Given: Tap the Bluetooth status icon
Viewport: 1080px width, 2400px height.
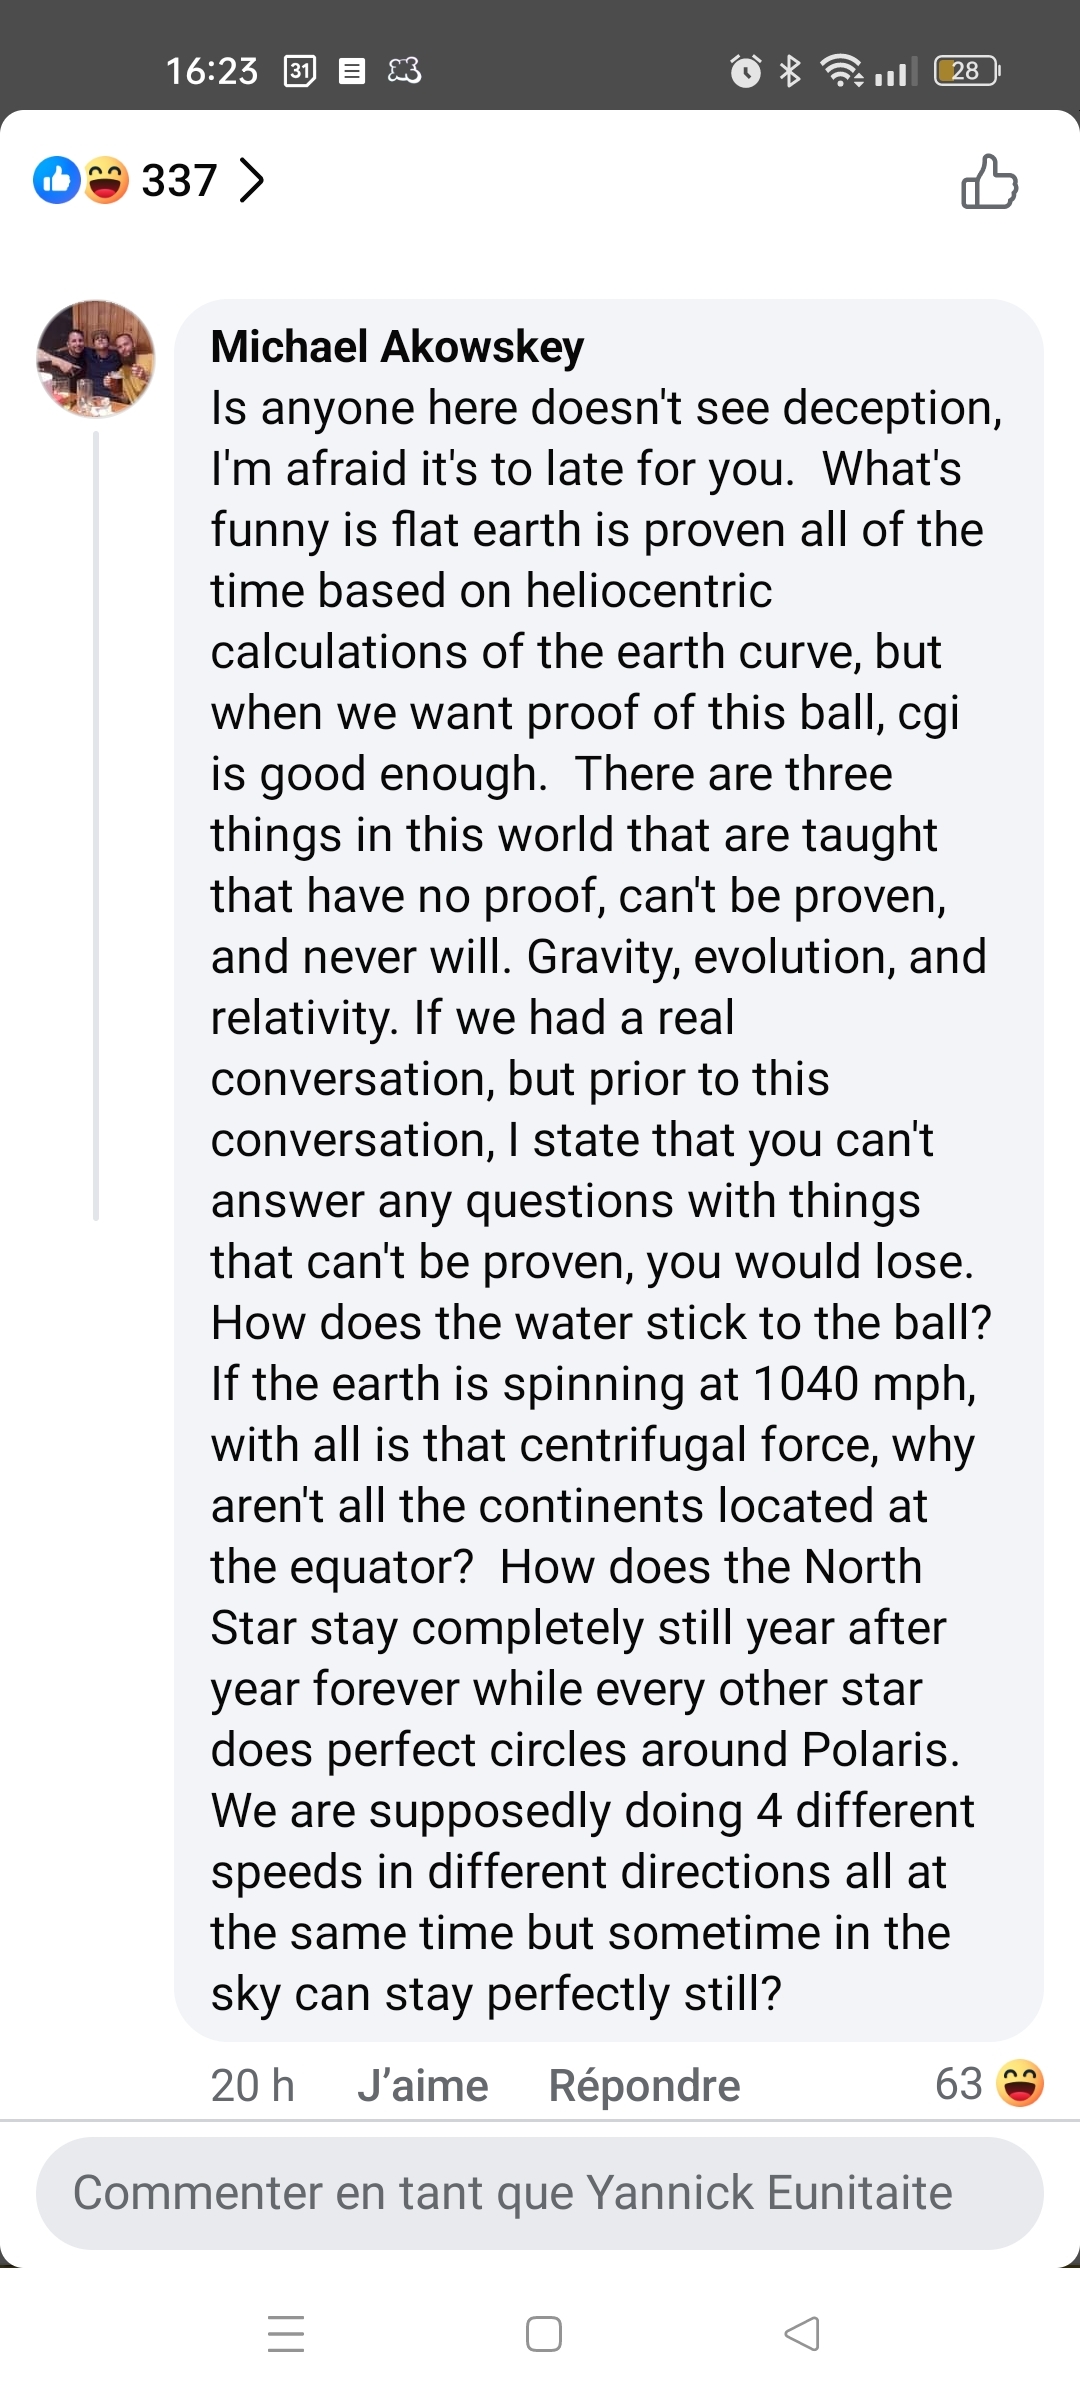Looking at the screenshot, I should point(791,71).
